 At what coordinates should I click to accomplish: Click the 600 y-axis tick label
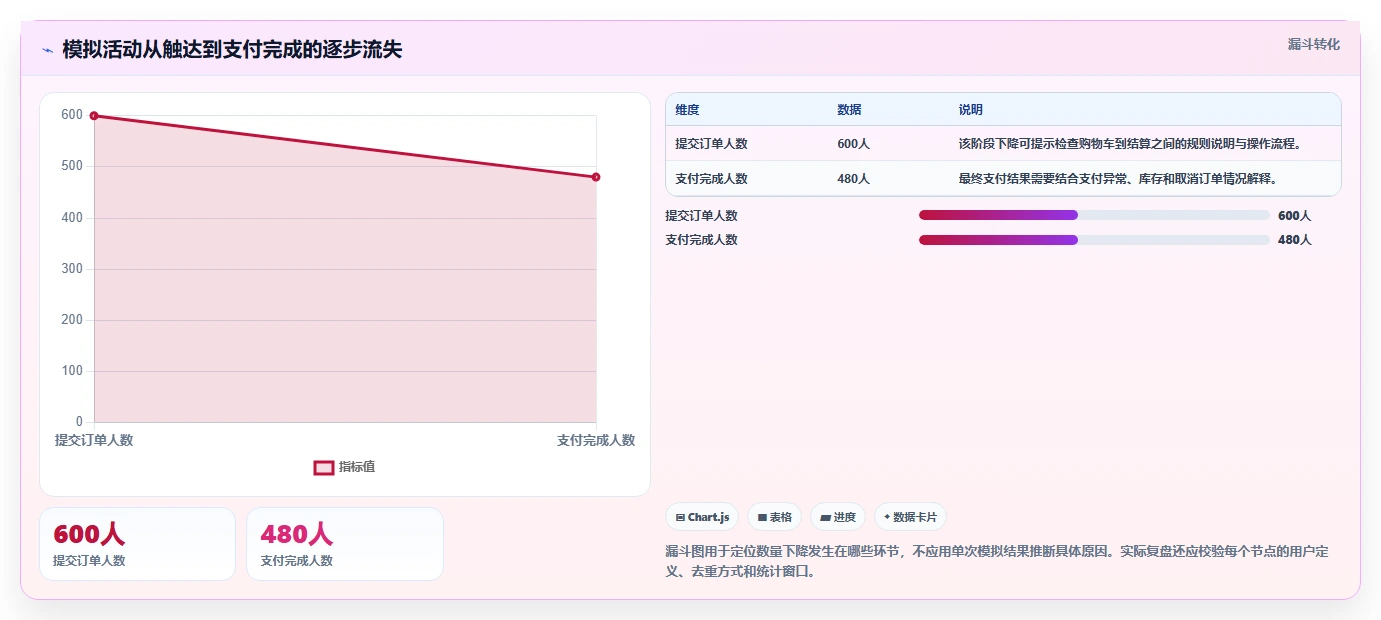(72, 115)
